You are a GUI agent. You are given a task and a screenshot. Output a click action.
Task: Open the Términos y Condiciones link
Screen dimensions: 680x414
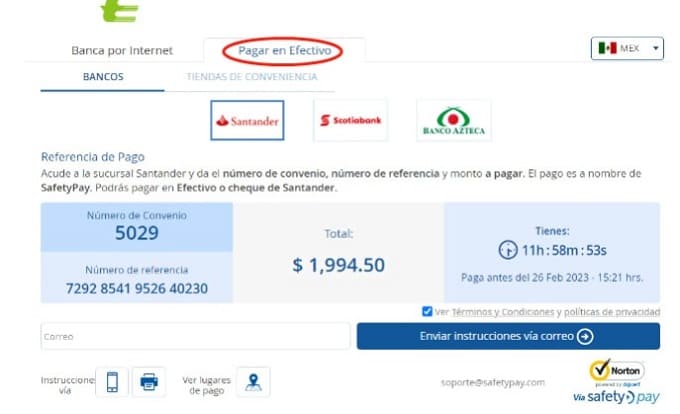(503, 312)
